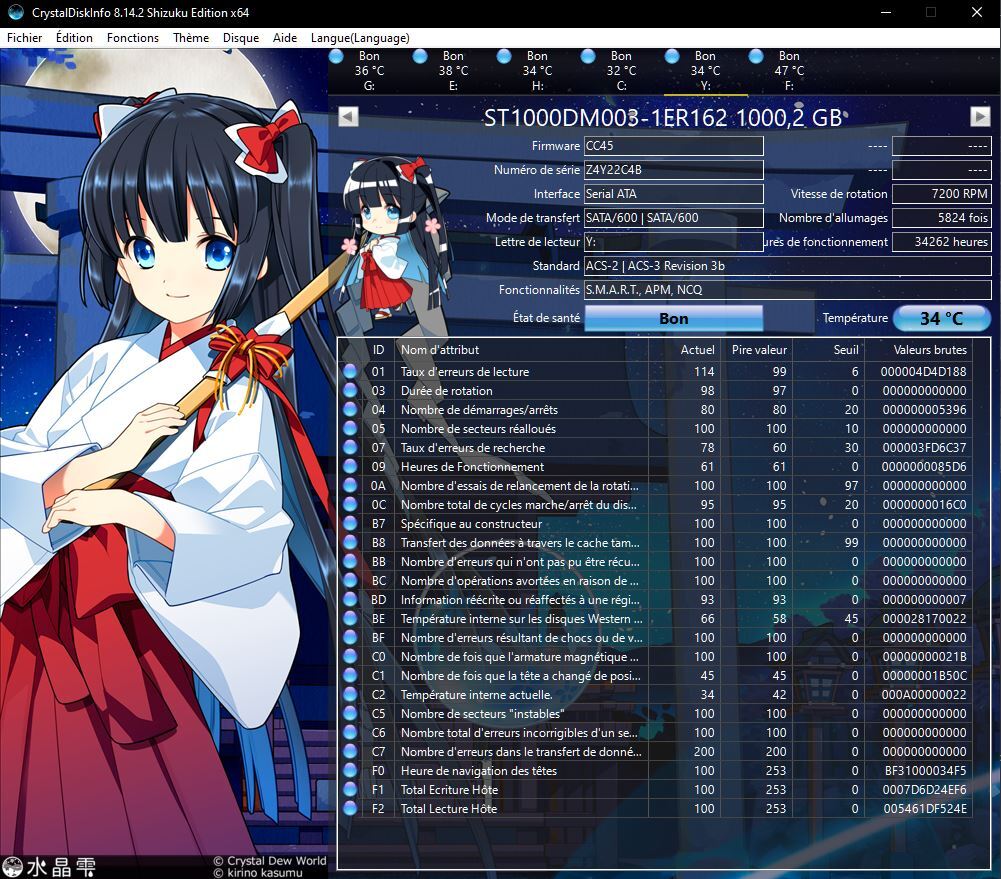The width and height of the screenshot is (1001, 879).
Task: Click the Crystal Dew World copyright link
Action: coord(269,860)
